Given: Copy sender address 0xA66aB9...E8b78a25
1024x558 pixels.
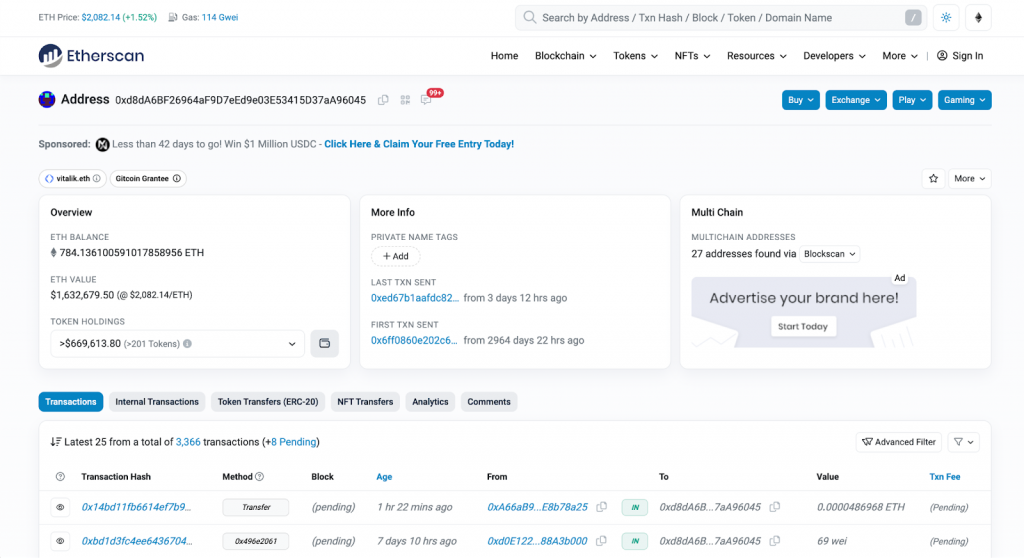Looking at the screenshot, I should pyautogui.click(x=601, y=507).
